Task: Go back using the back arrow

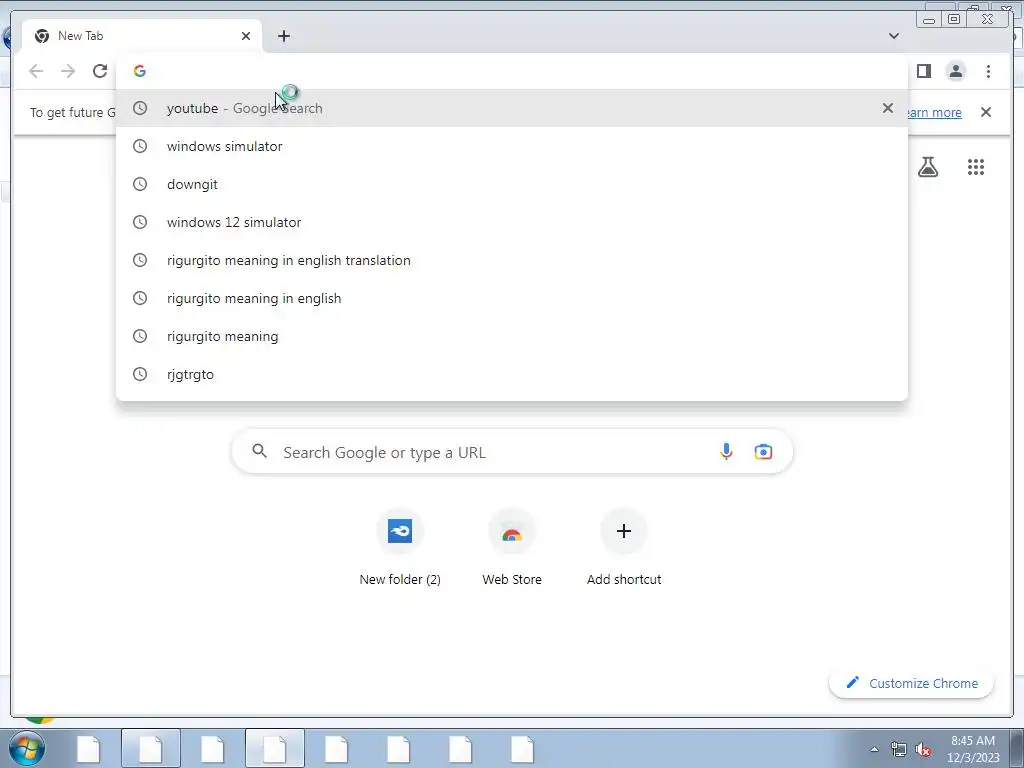Action: coord(36,71)
